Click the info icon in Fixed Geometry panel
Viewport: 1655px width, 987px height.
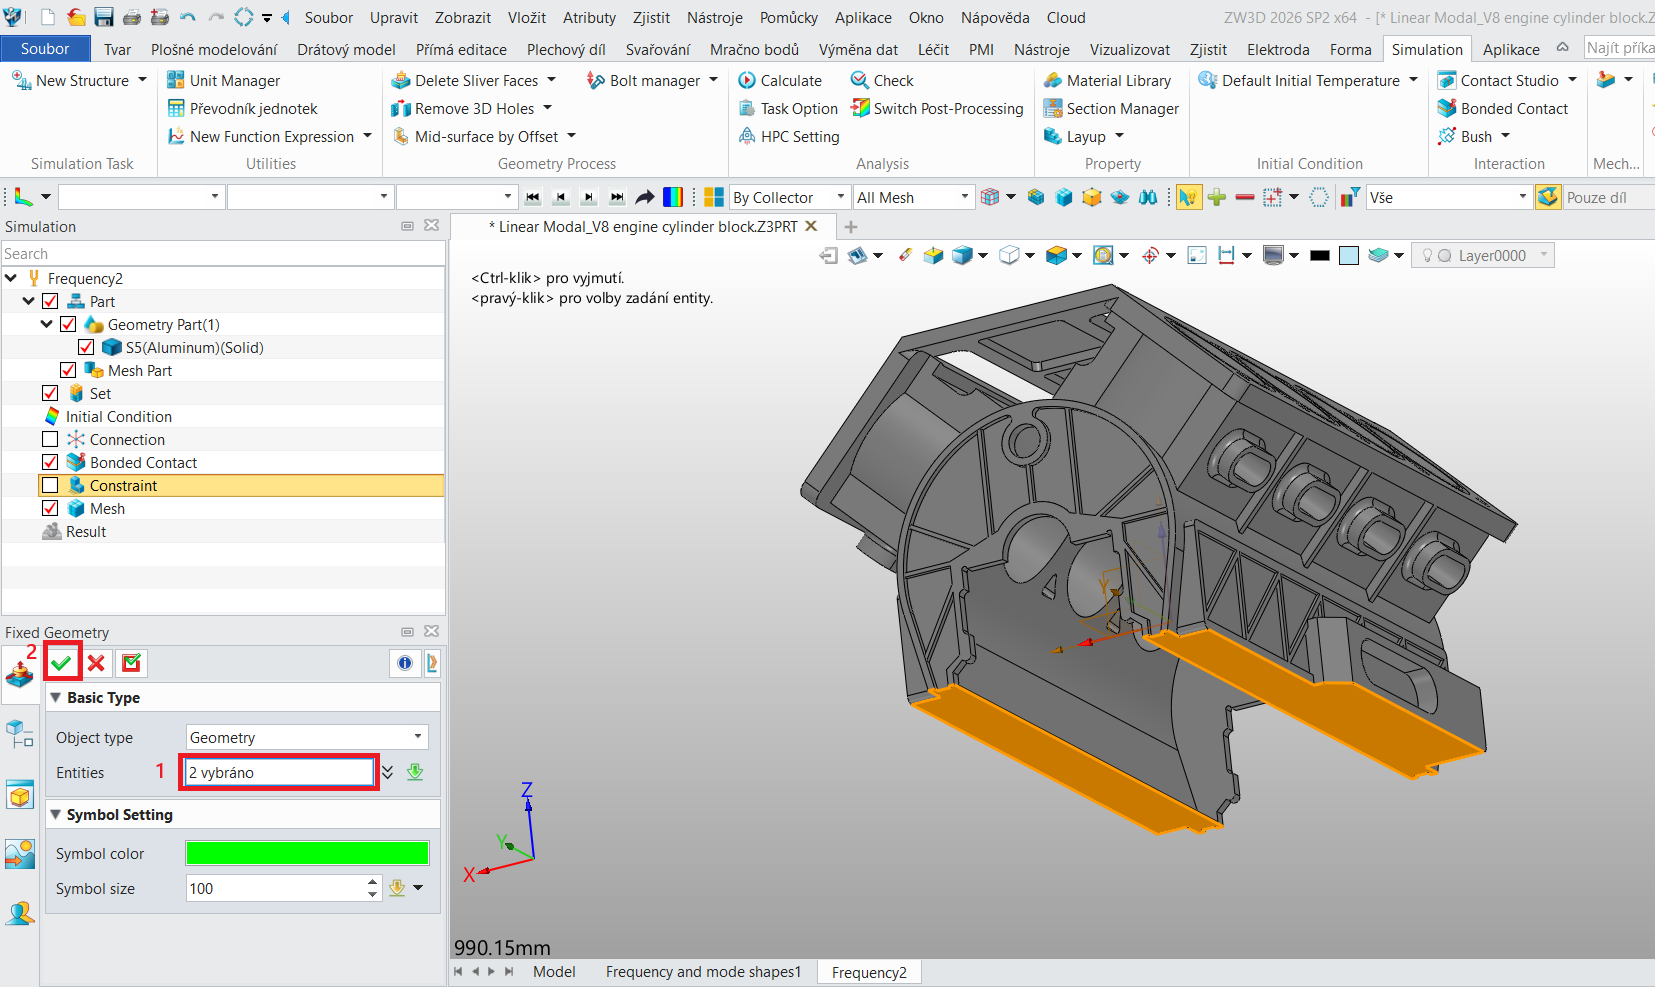coord(405,663)
